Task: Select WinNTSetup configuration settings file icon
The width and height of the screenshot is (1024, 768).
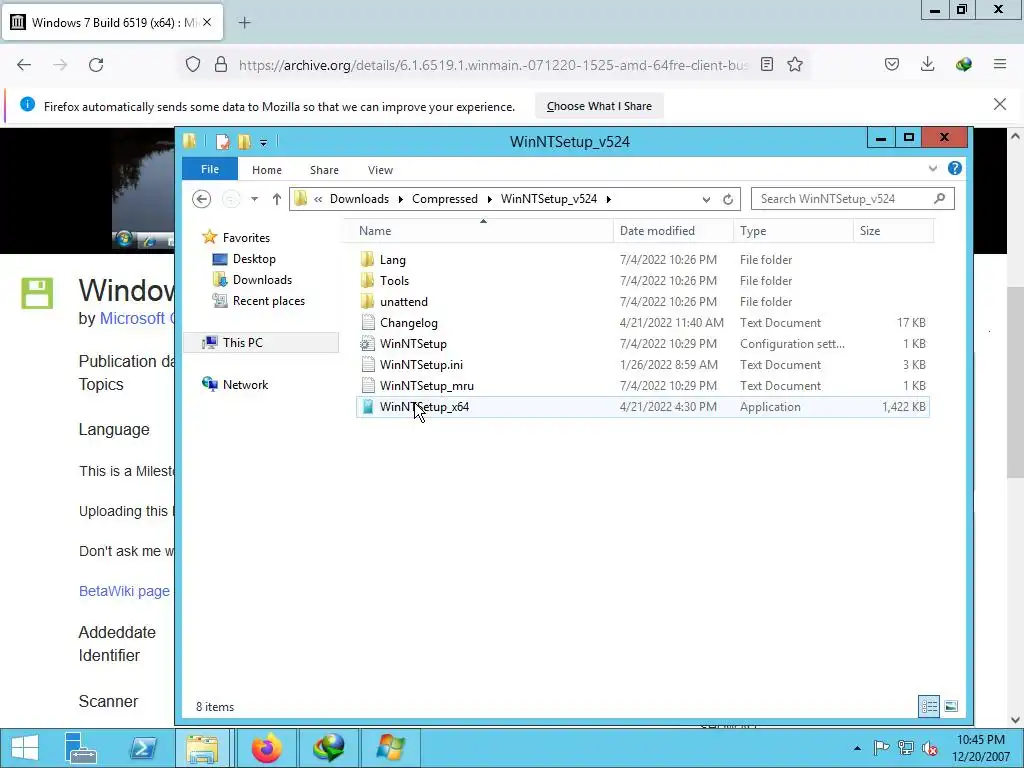Action: [368, 344]
